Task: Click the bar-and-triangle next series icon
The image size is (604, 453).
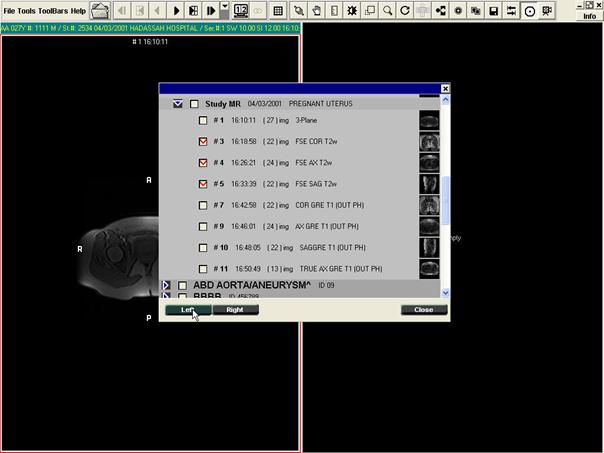Action: point(211,11)
